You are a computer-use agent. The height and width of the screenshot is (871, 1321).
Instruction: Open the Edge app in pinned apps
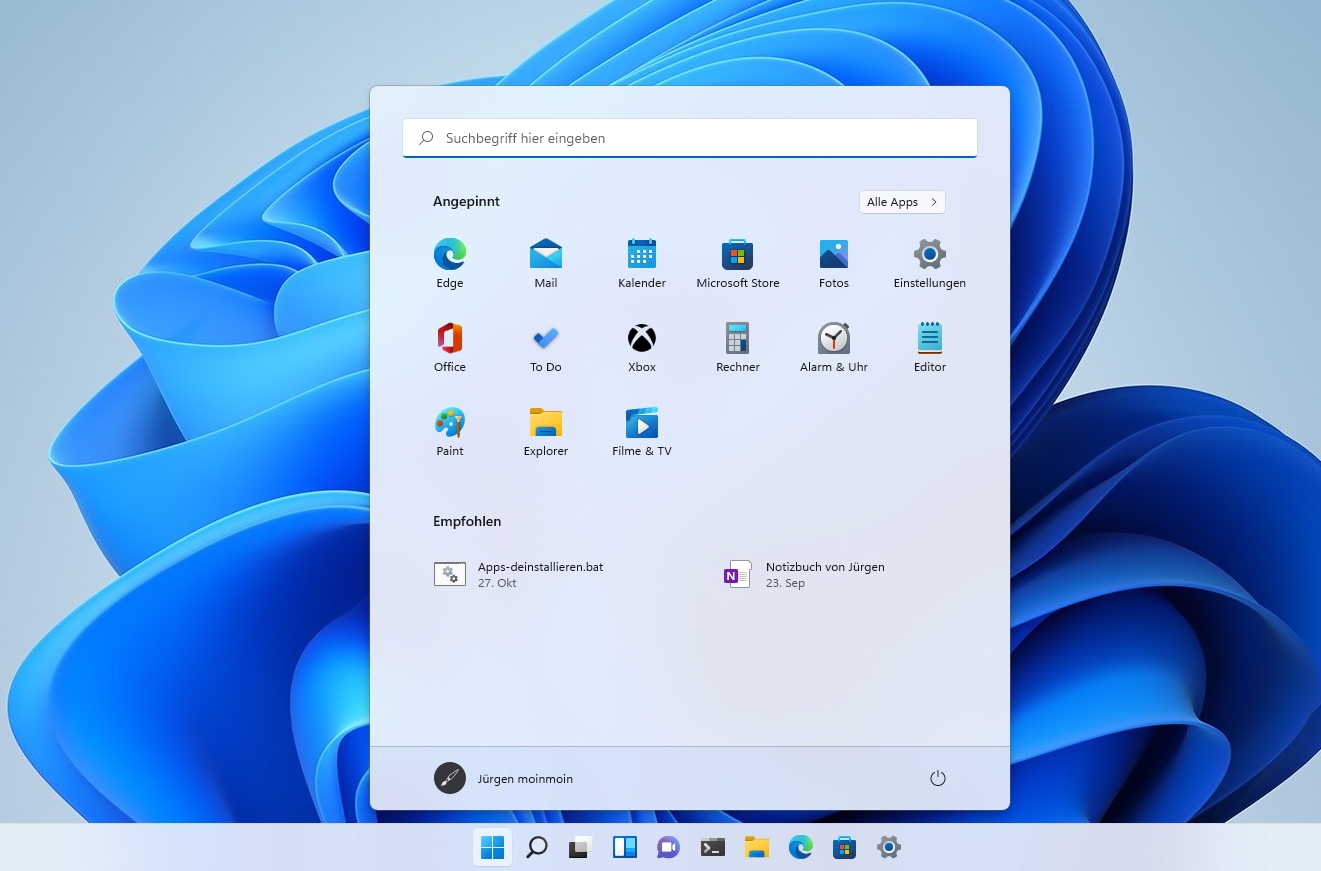(x=450, y=263)
